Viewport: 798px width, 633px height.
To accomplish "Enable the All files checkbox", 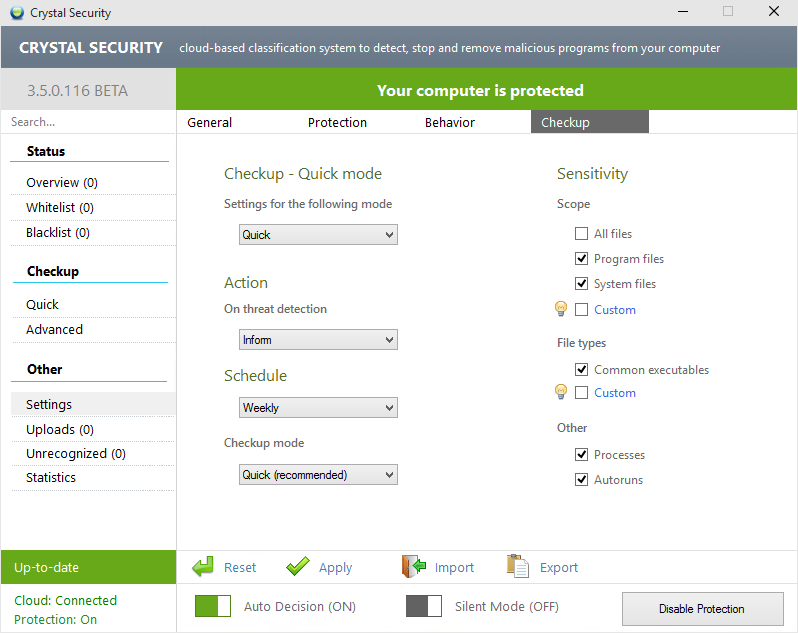I will (581, 234).
